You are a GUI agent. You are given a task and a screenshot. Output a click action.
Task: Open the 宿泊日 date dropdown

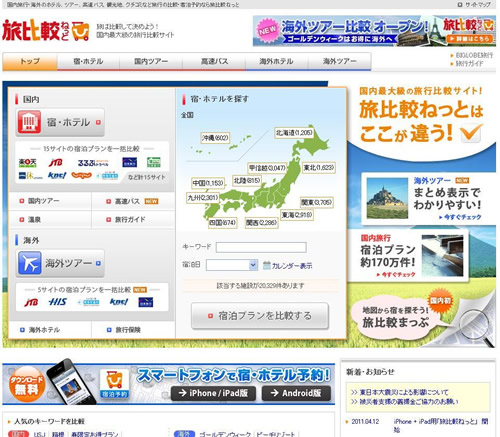click(x=232, y=265)
